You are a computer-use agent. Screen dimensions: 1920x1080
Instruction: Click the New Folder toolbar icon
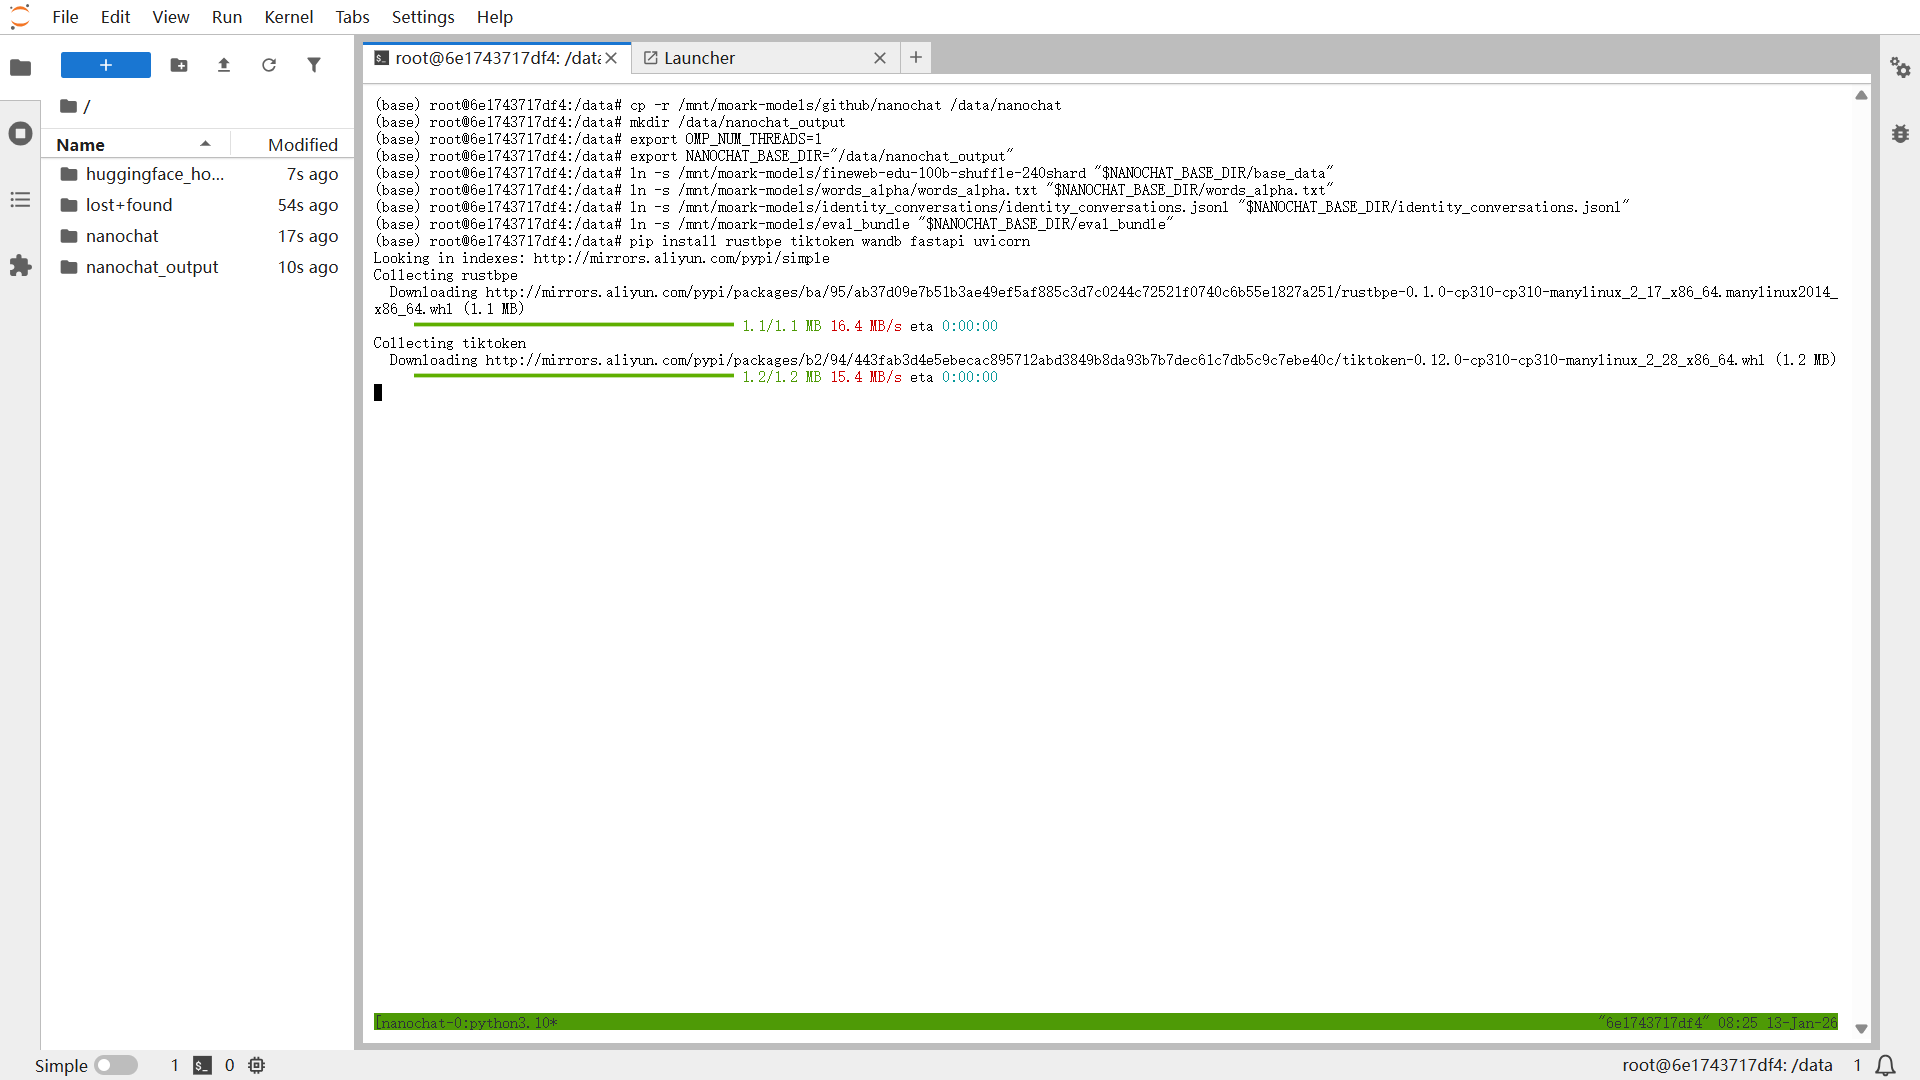coord(179,65)
